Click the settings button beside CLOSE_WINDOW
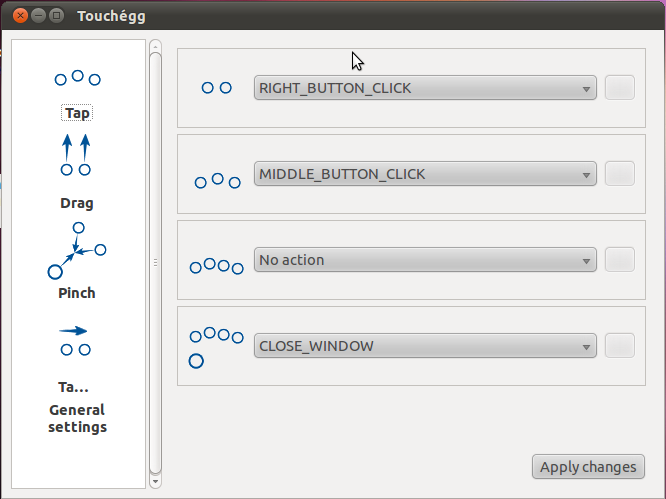This screenshot has height=499, width=666. [620, 346]
